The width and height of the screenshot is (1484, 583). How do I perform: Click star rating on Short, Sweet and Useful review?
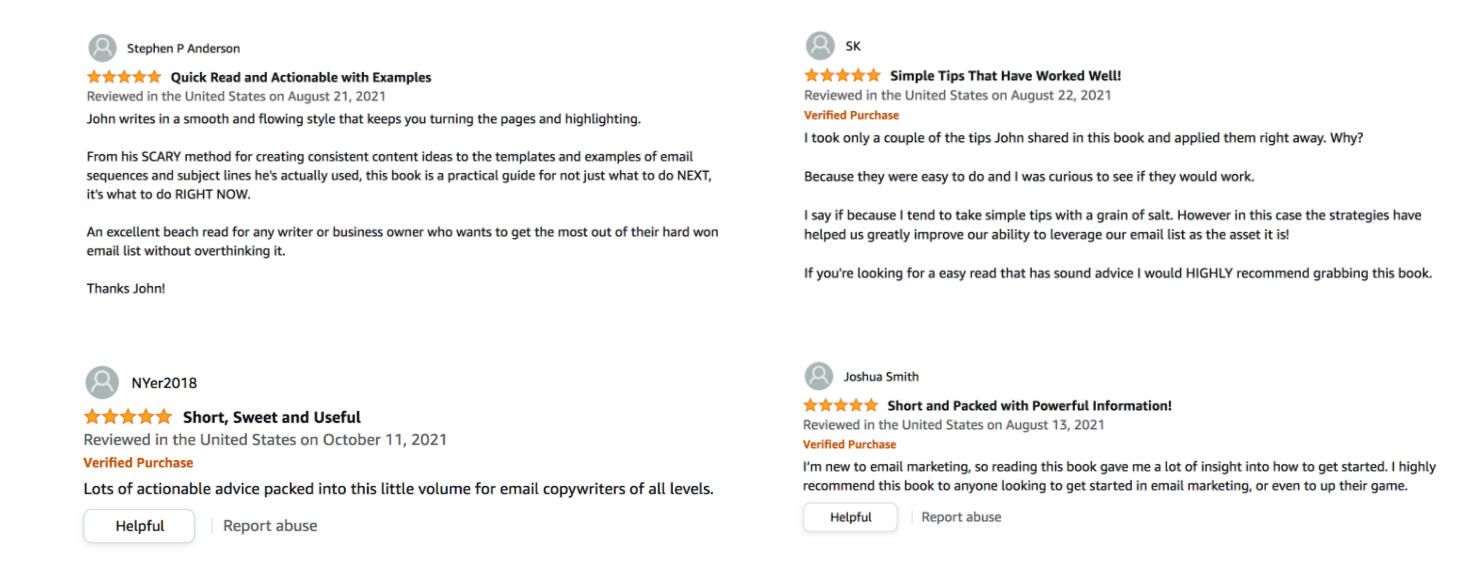[x=128, y=417]
